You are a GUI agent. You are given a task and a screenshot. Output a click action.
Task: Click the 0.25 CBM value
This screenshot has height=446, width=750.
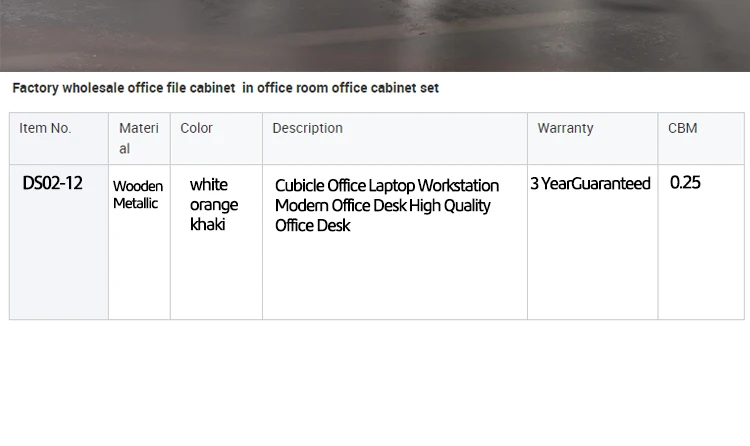coord(685,183)
